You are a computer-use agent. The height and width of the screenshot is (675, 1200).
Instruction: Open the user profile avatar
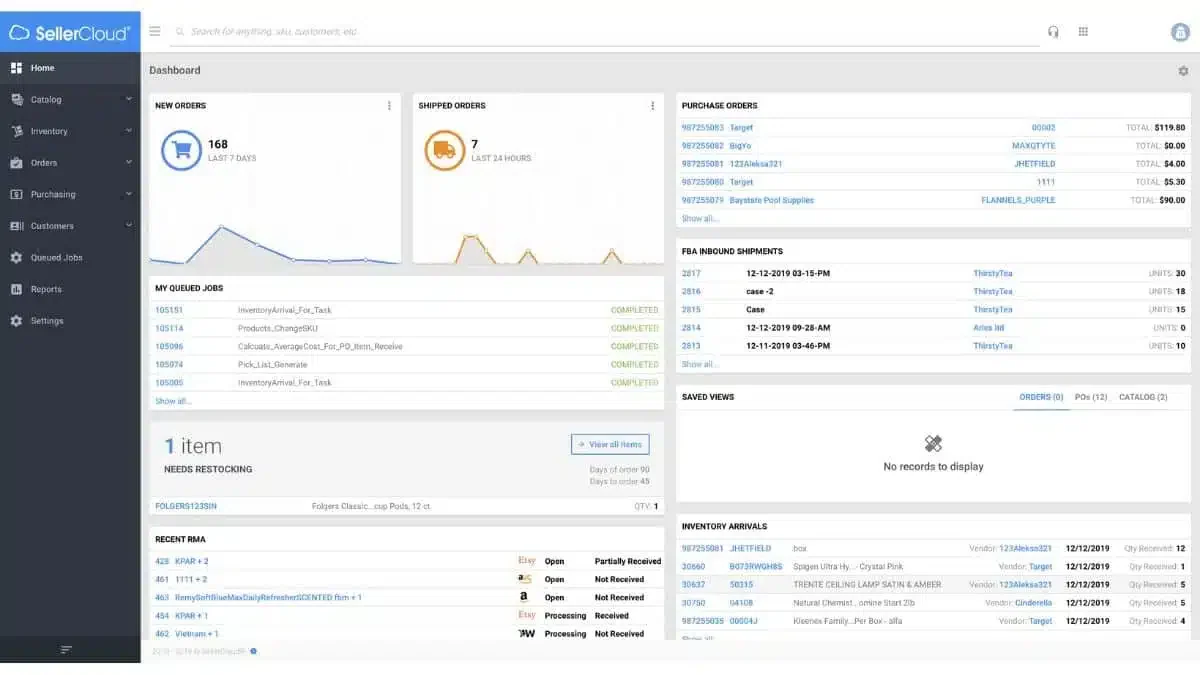coord(1180,32)
